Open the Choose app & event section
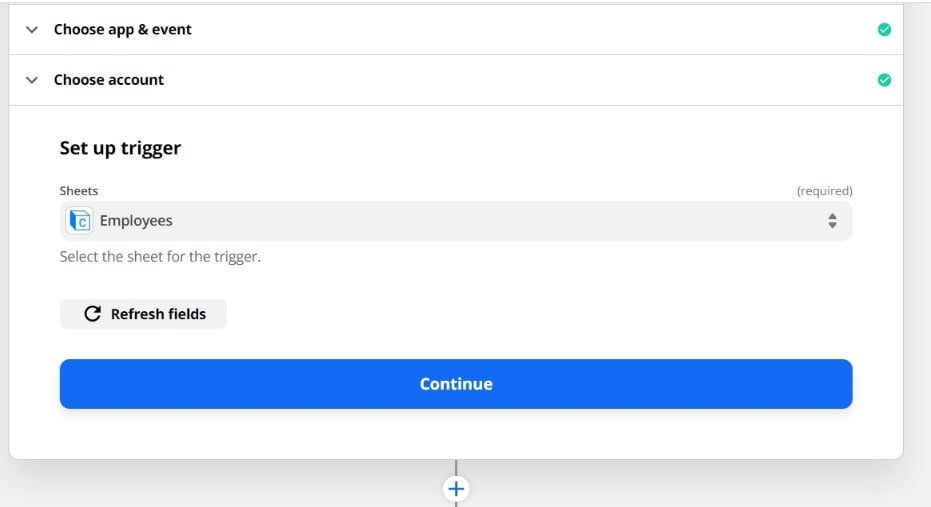Image resolution: width=931 pixels, height=507 pixels. click(456, 30)
